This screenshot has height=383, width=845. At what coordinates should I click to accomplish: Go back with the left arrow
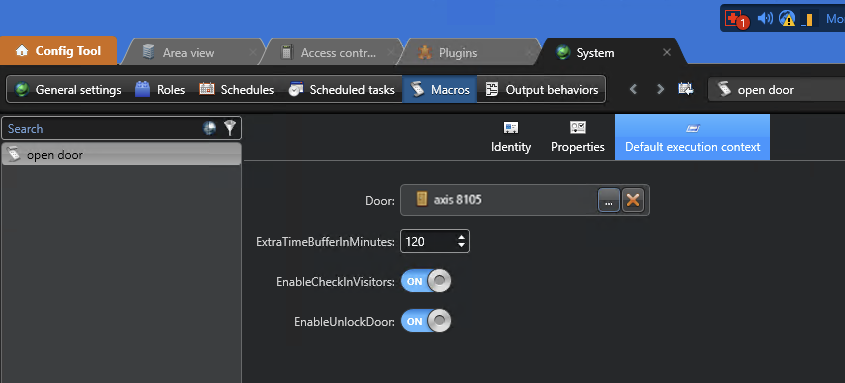point(634,89)
